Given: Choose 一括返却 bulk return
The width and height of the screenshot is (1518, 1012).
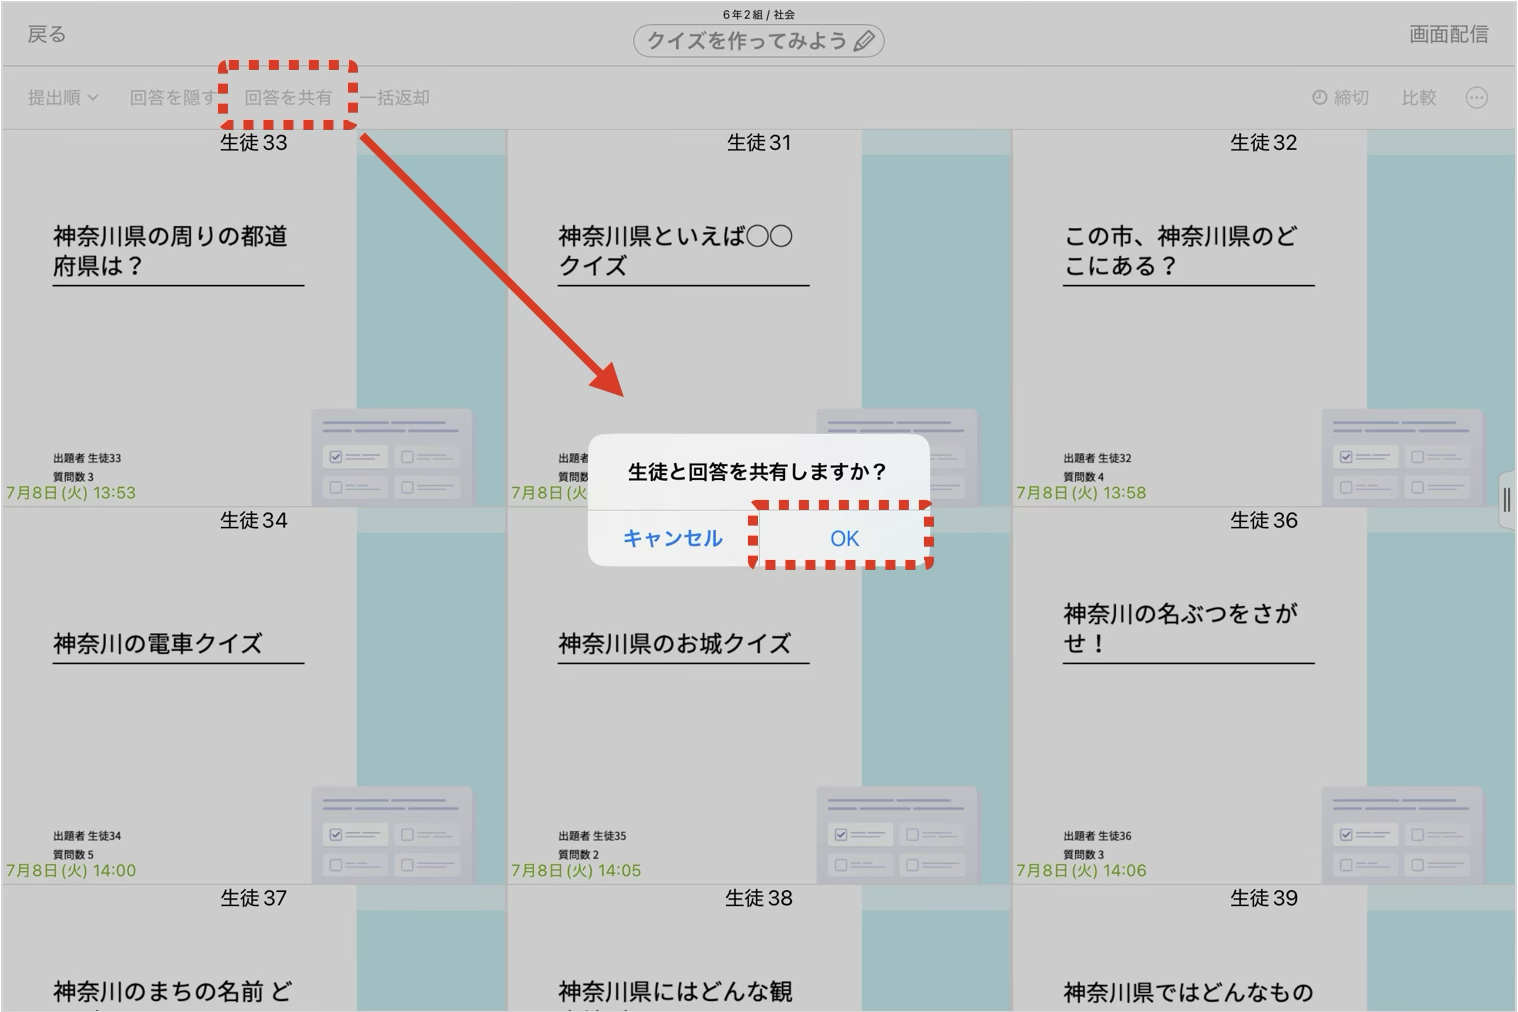Looking at the screenshot, I should pos(395,97).
